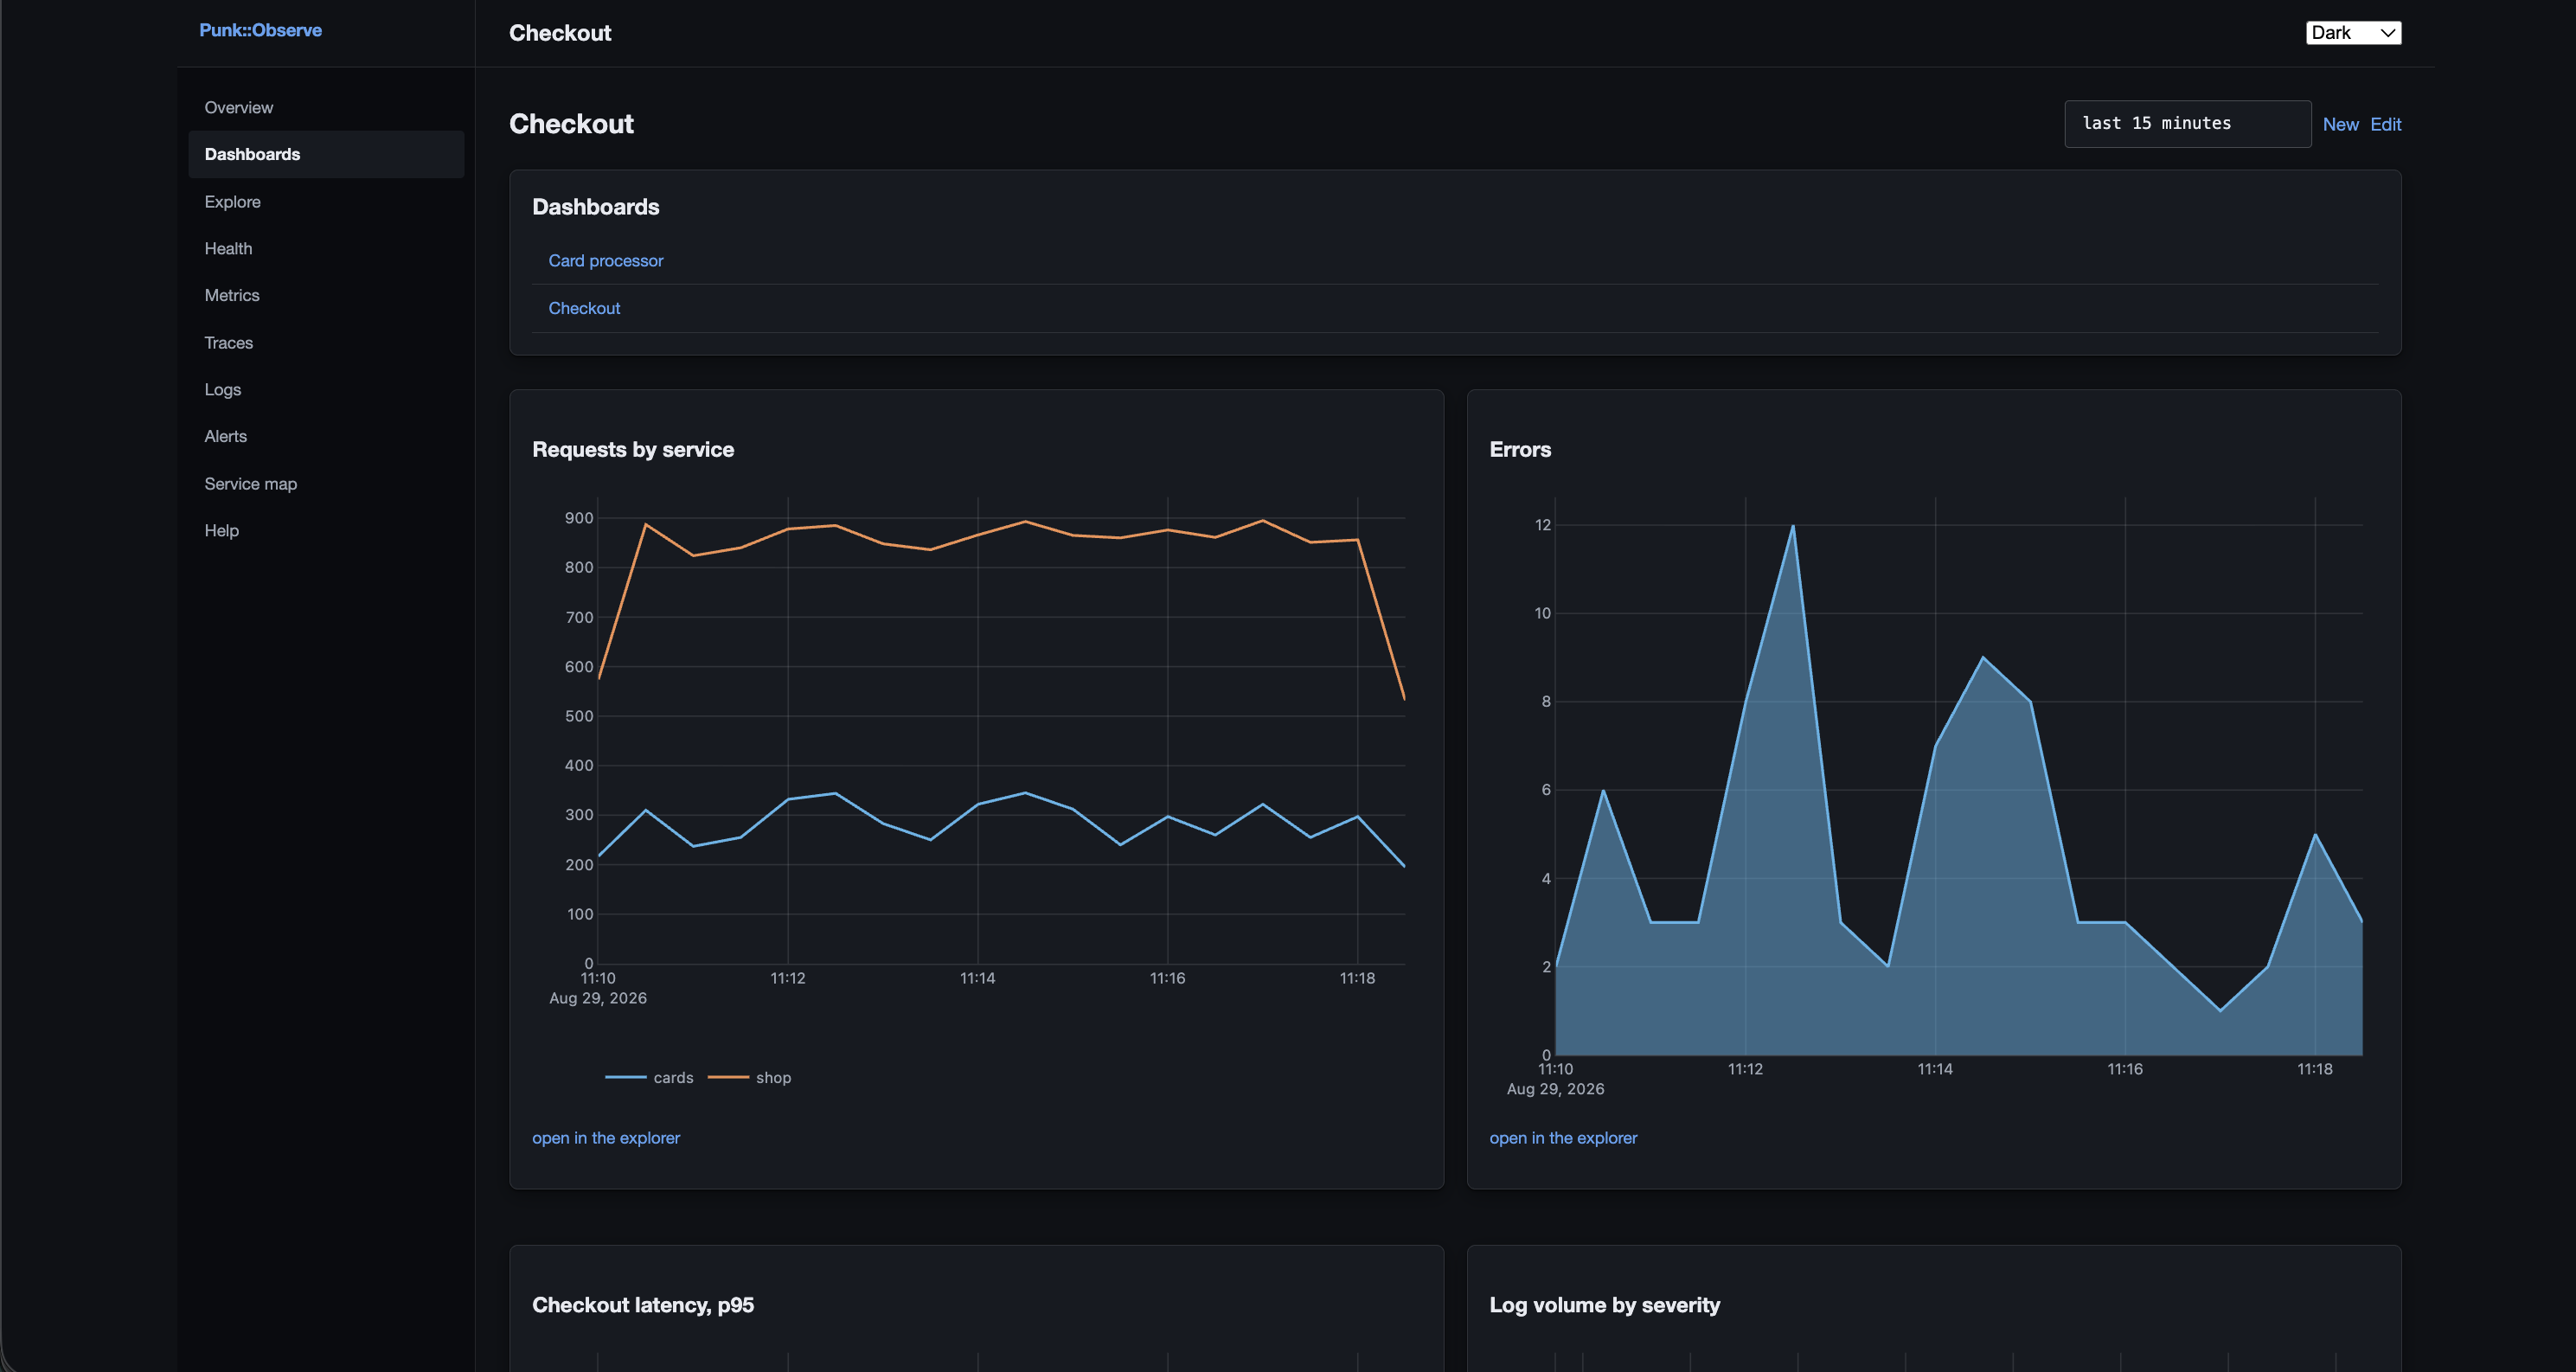Click the 'Aug 29, 2026' date under Requests chart

598,998
